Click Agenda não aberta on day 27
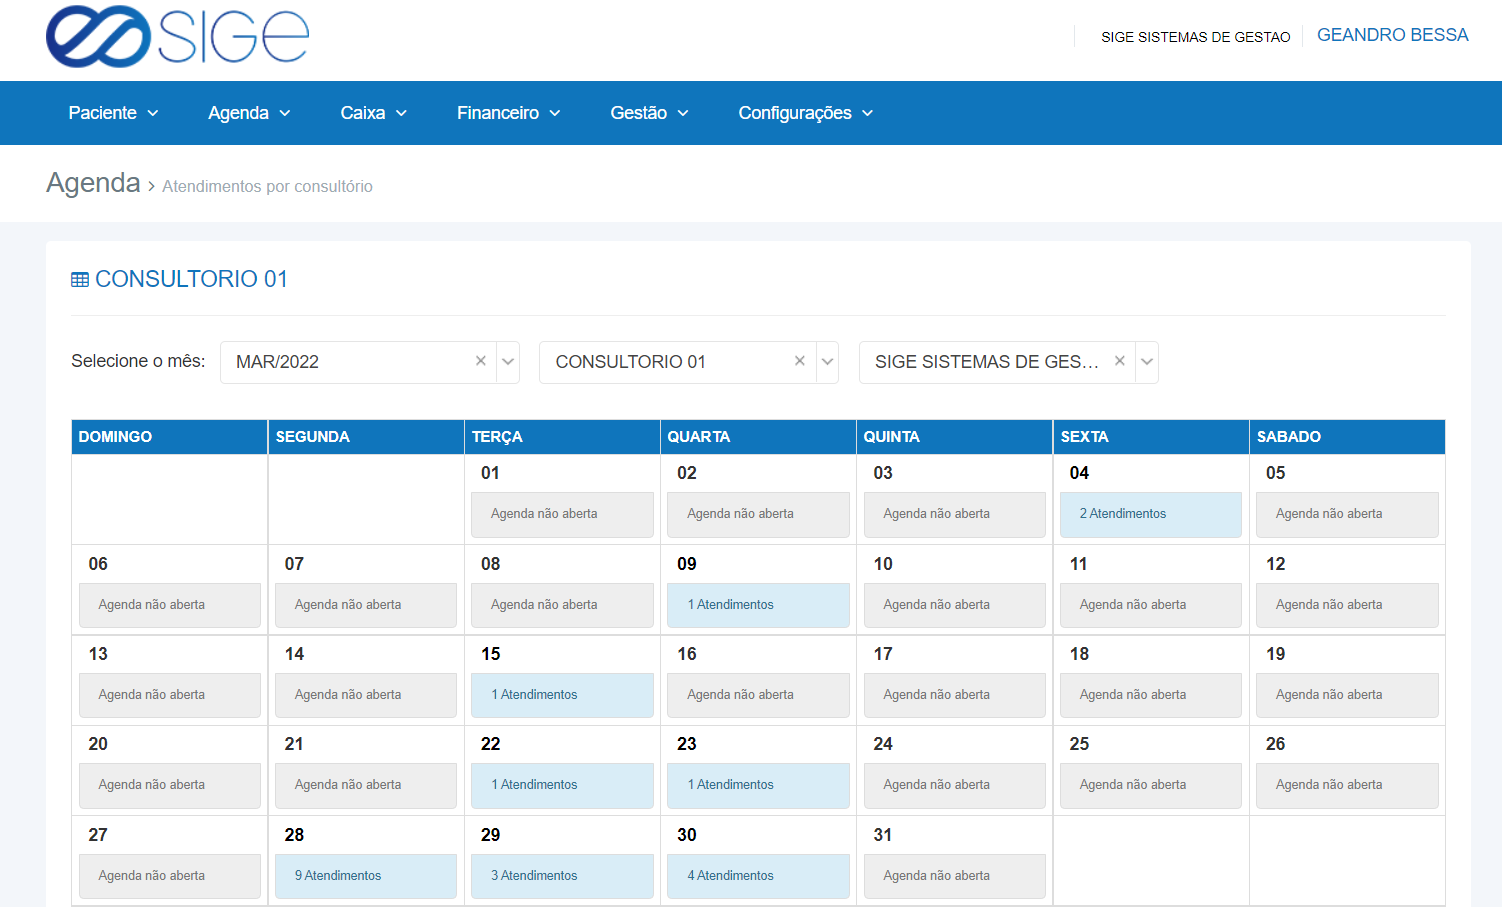This screenshot has height=907, width=1502. pos(170,876)
